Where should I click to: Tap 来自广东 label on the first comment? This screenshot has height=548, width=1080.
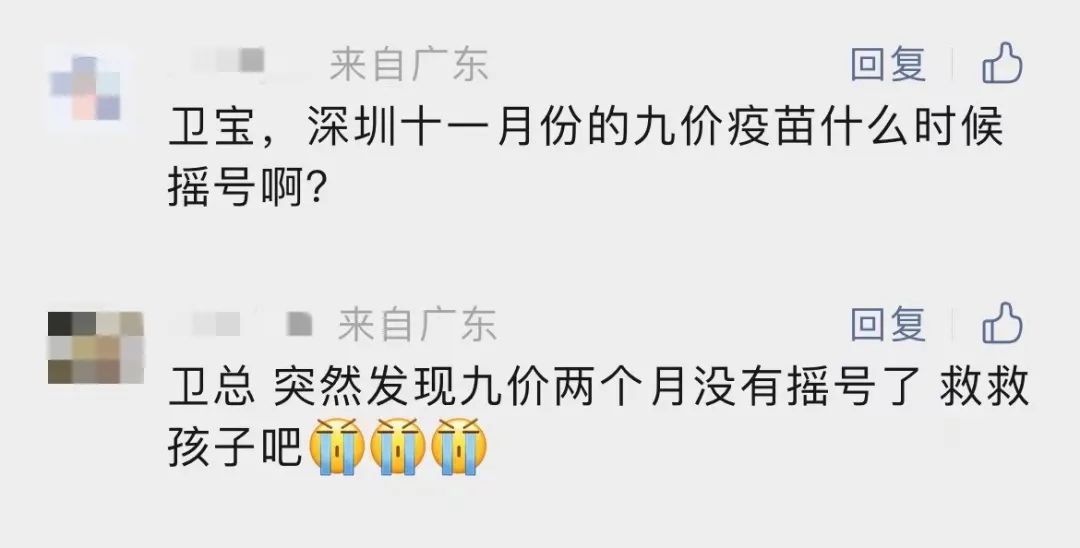(409, 65)
